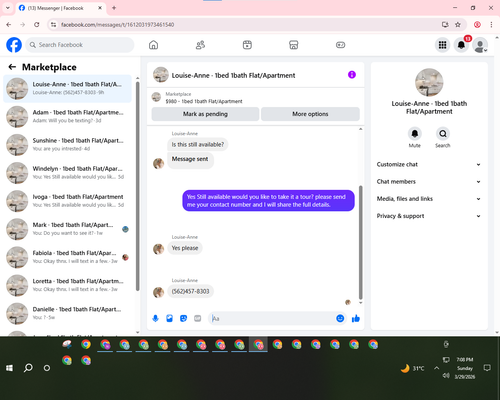Open Ivoga conversation in the list
Screen dimensions: 500x400
67,201
